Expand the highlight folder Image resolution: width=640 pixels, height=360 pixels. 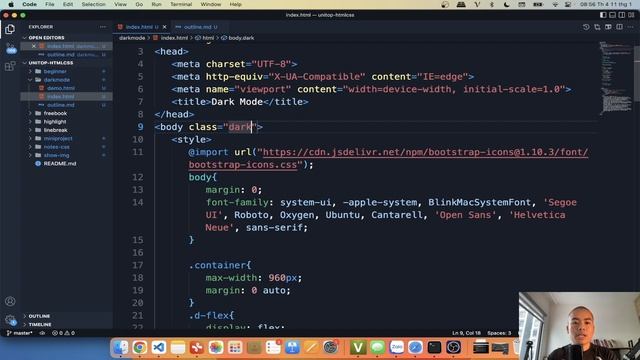(55, 122)
